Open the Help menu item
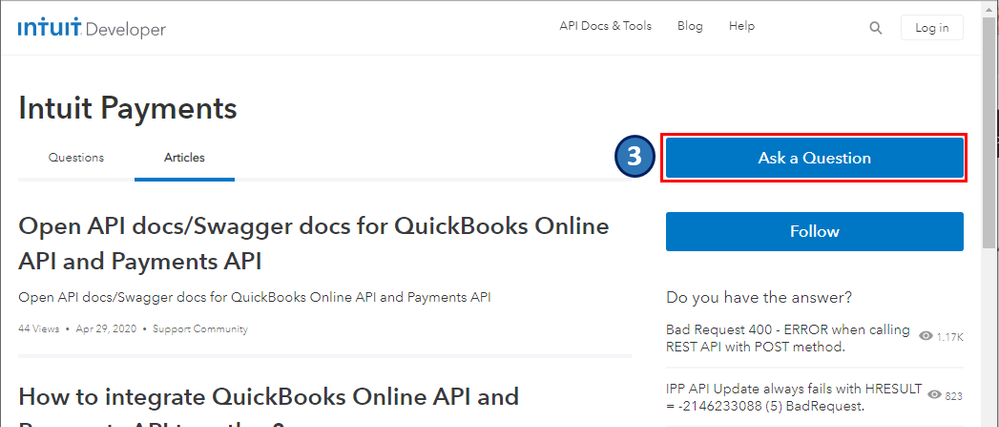999x427 pixels. 742,26
